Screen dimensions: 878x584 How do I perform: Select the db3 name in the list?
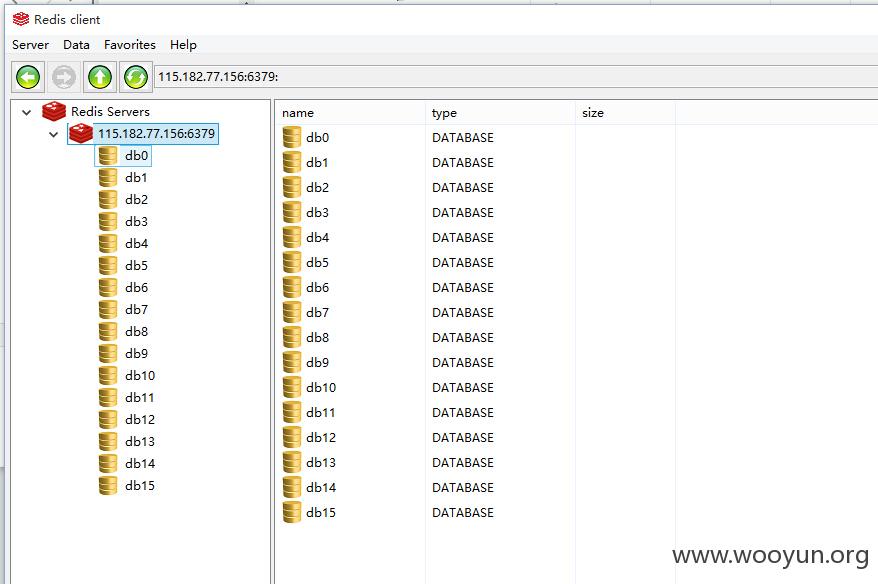(317, 212)
